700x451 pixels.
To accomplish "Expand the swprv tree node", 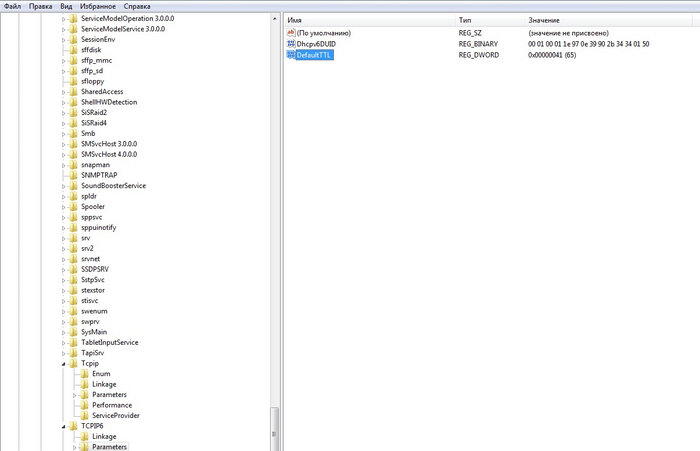I will click(63, 322).
